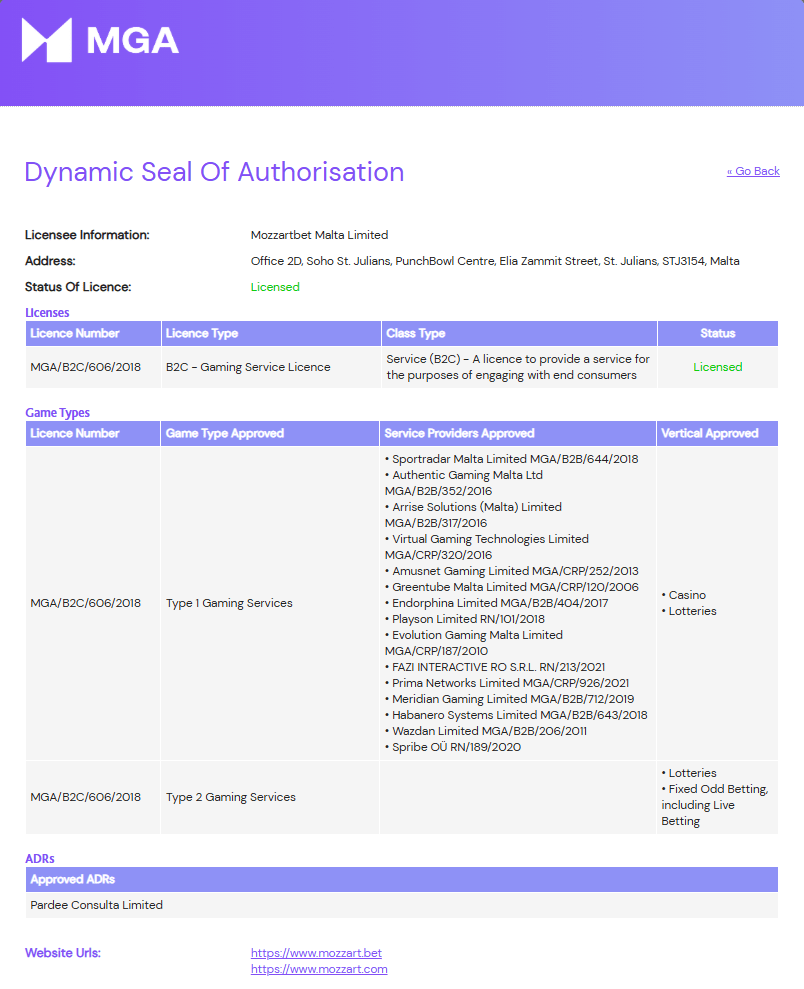Click the Licenses section heading
804x989 pixels.
point(47,312)
